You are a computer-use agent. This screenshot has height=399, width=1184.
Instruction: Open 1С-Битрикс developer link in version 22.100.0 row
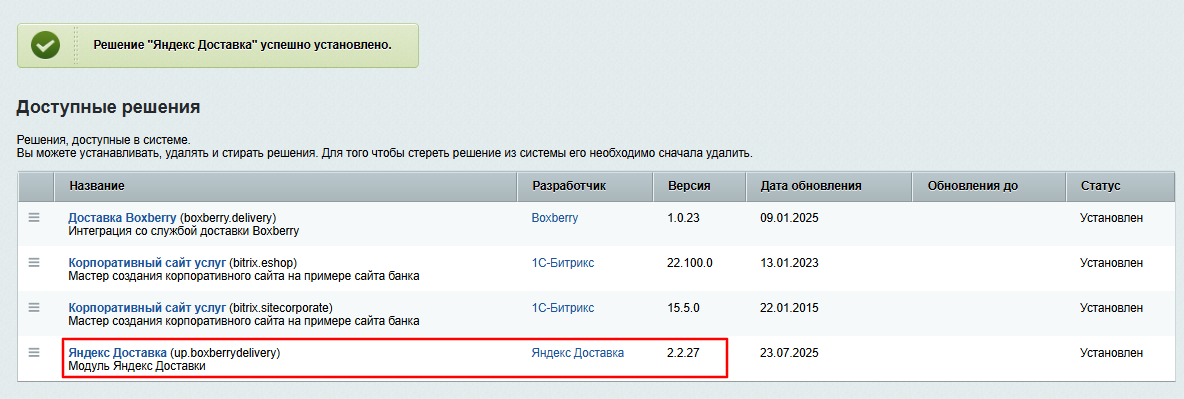click(563, 263)
